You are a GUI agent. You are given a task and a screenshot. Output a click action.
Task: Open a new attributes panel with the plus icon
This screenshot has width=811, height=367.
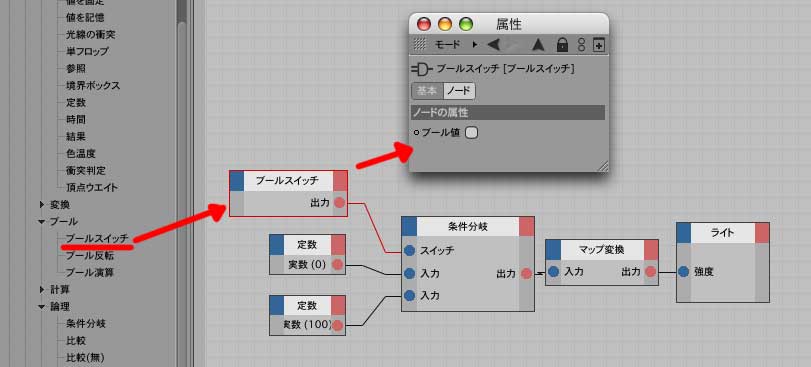coord(598,45)
